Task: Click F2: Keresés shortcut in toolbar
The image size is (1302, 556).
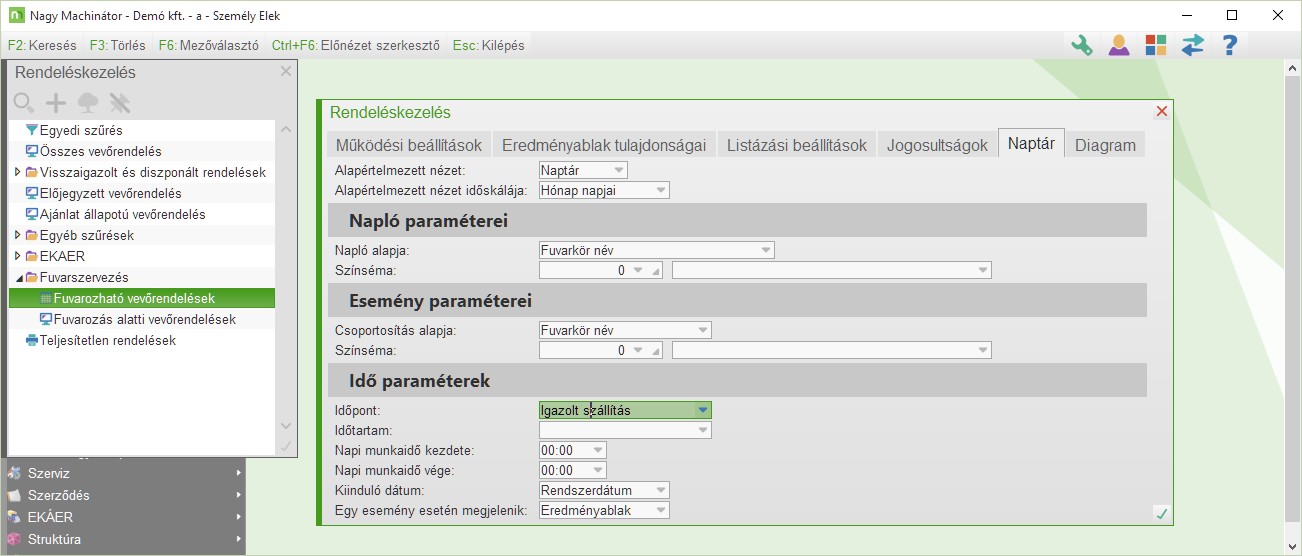Action: pyautogui.click(x=41, y=45)
